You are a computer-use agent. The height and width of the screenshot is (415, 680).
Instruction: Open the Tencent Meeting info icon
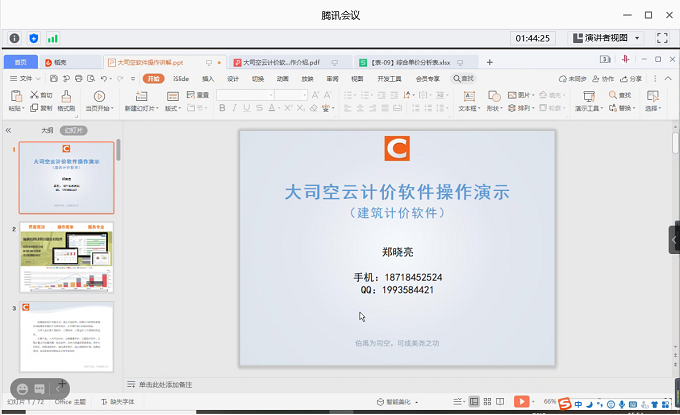pos(14,38)
